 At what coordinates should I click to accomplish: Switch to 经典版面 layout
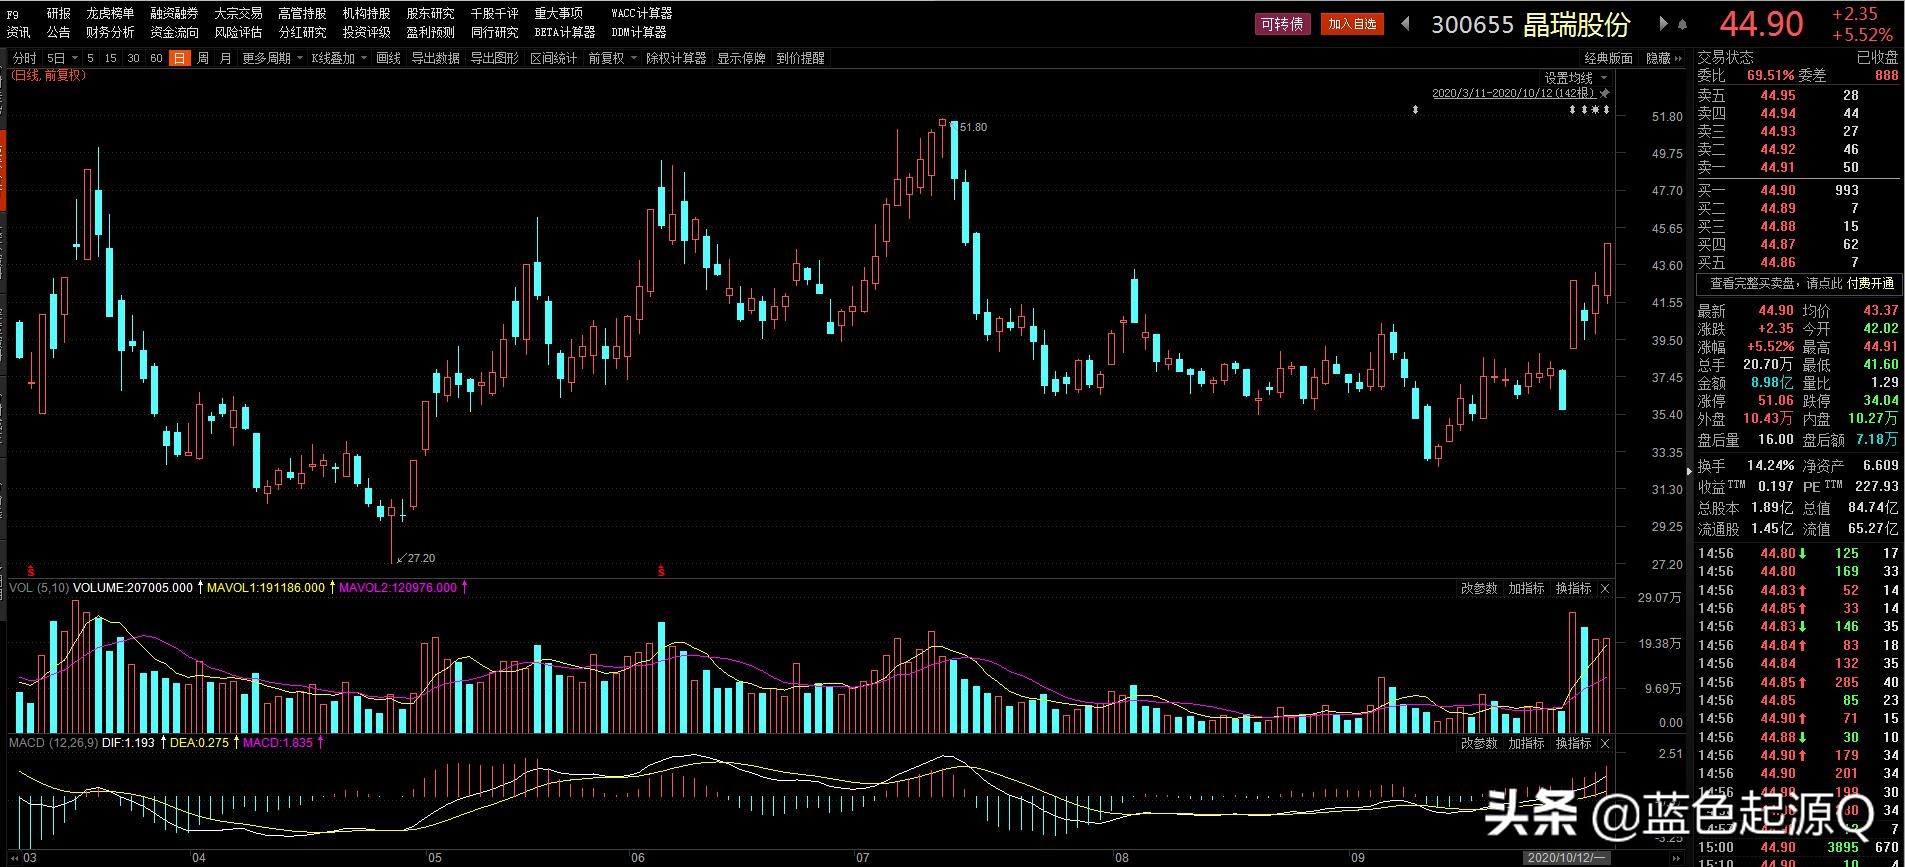tap(1609, 58)
